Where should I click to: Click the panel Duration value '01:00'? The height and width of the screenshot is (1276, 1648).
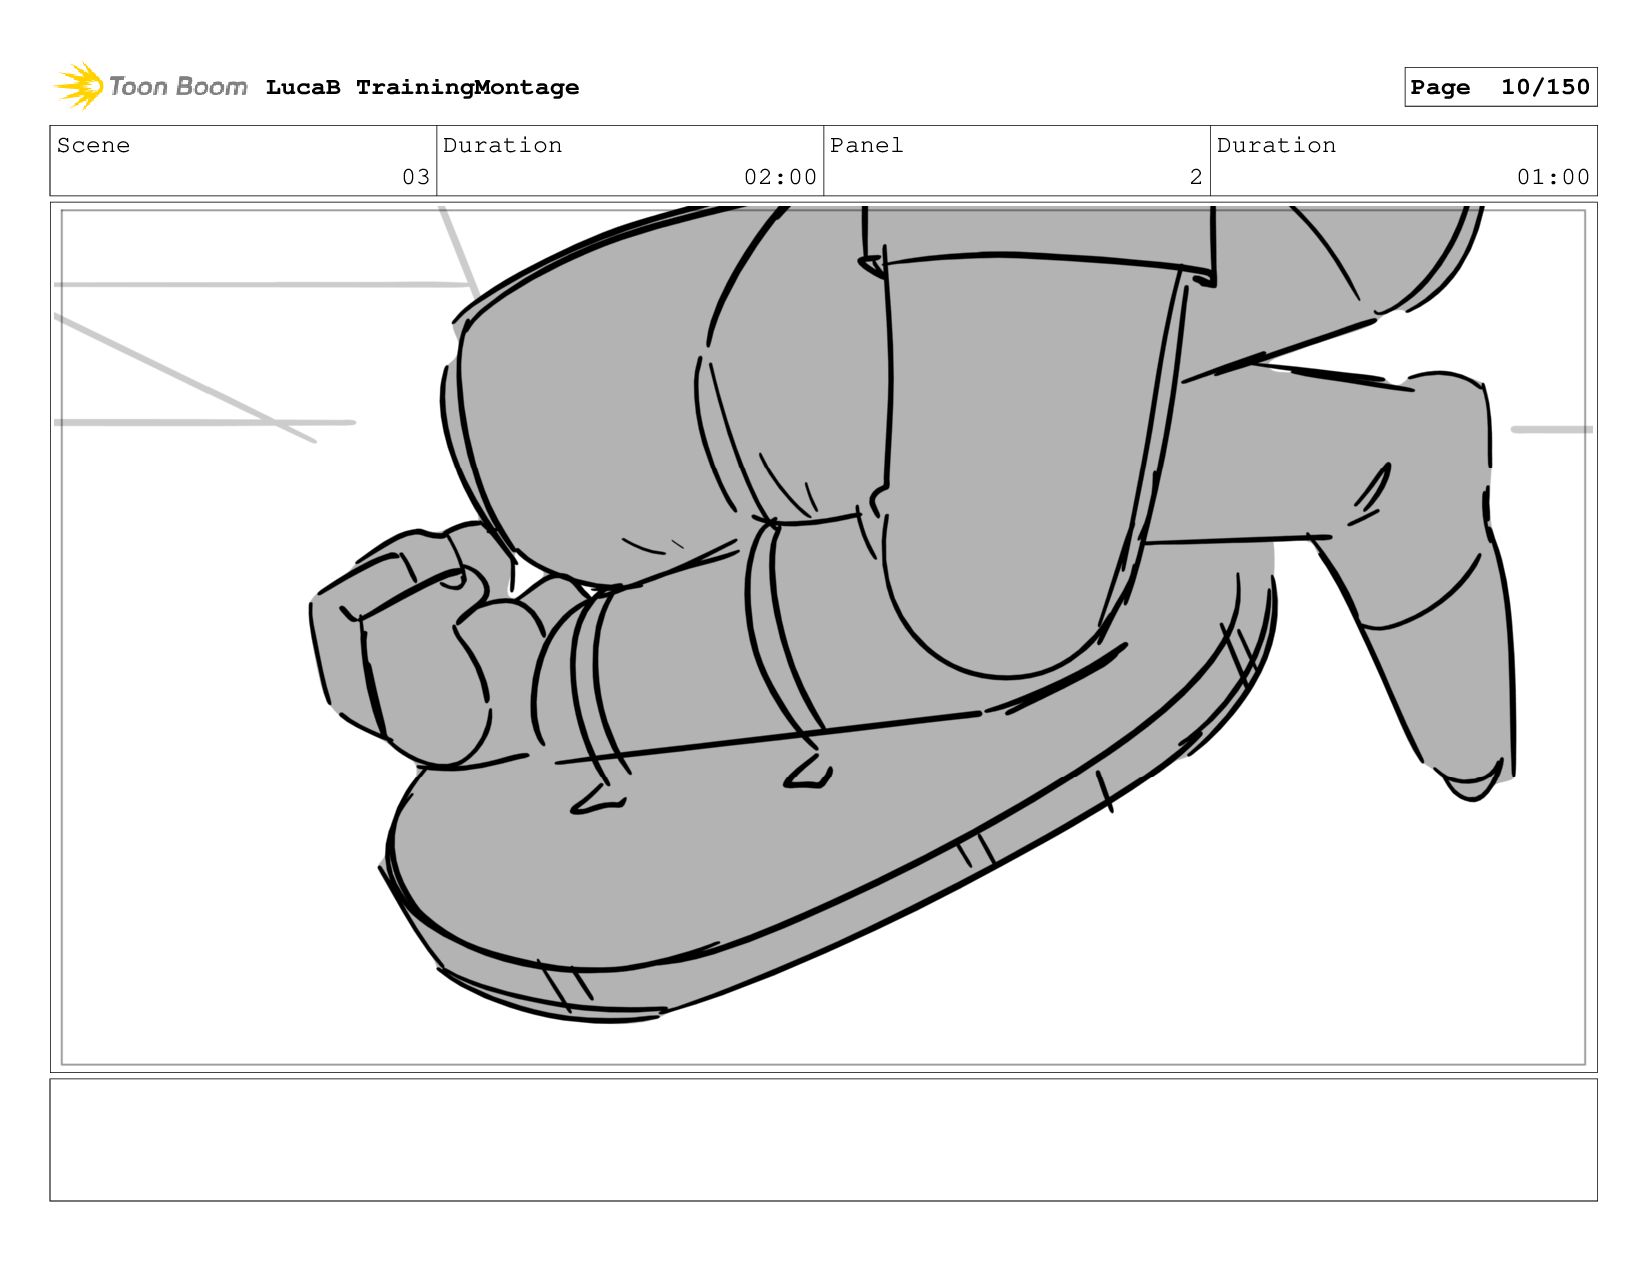[x=1553, y=177]
